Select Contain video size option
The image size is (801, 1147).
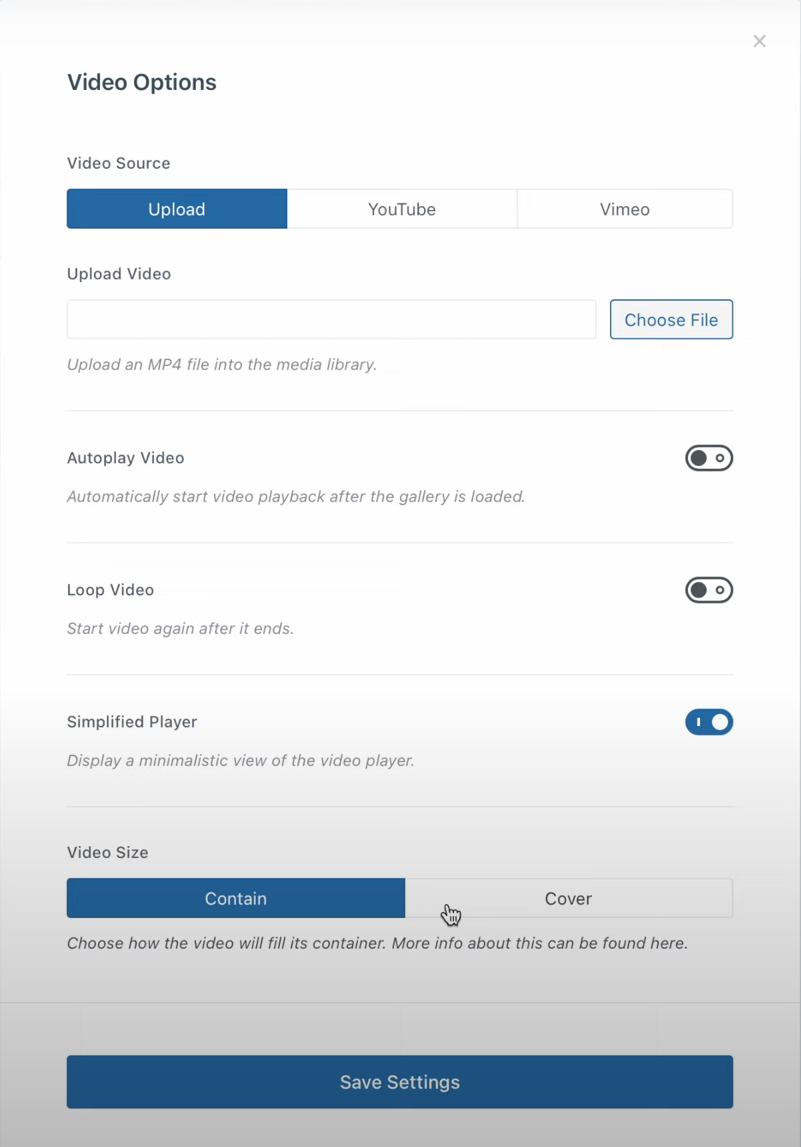236,898
